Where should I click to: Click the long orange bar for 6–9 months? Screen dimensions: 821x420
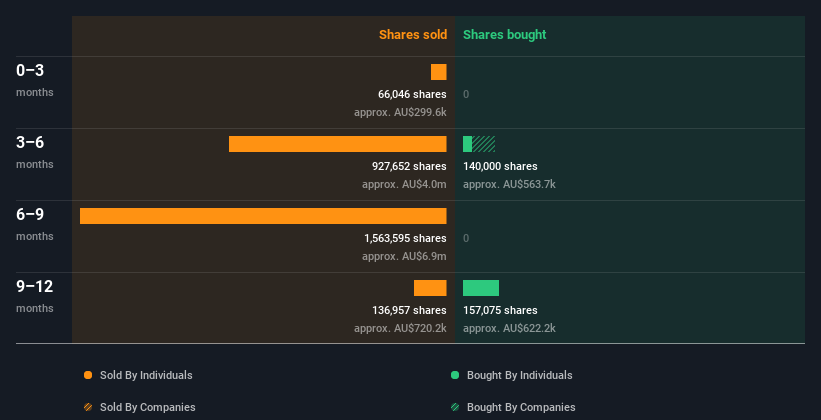(263, 216)
